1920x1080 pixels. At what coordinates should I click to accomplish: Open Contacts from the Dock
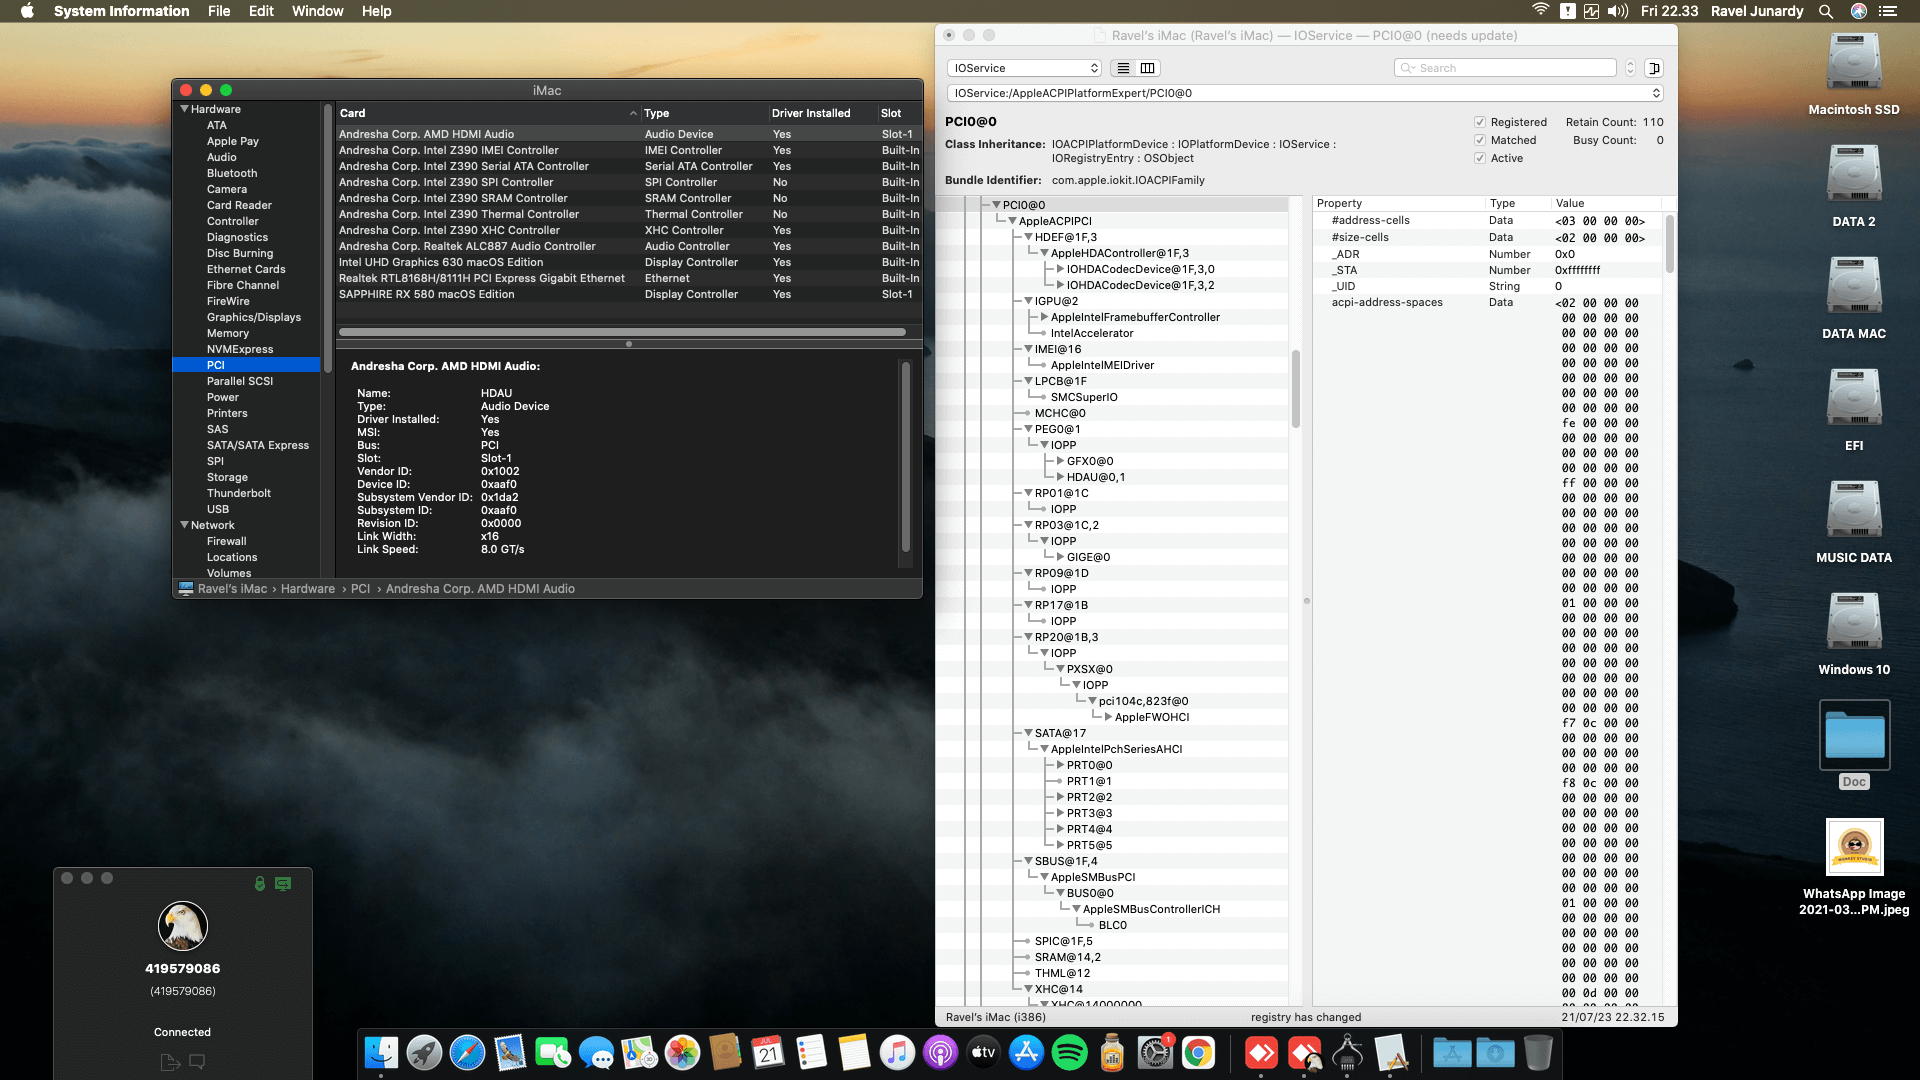click(725, 1053)
